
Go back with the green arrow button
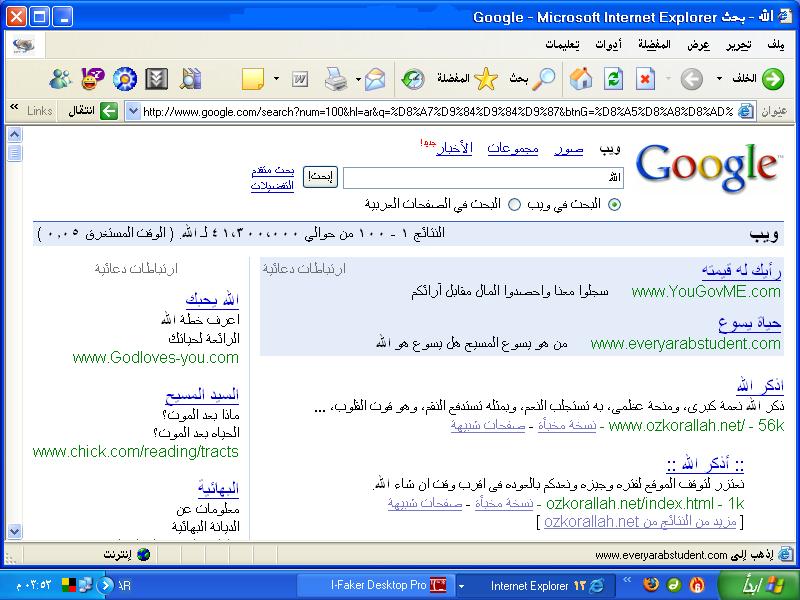[773, 79]
